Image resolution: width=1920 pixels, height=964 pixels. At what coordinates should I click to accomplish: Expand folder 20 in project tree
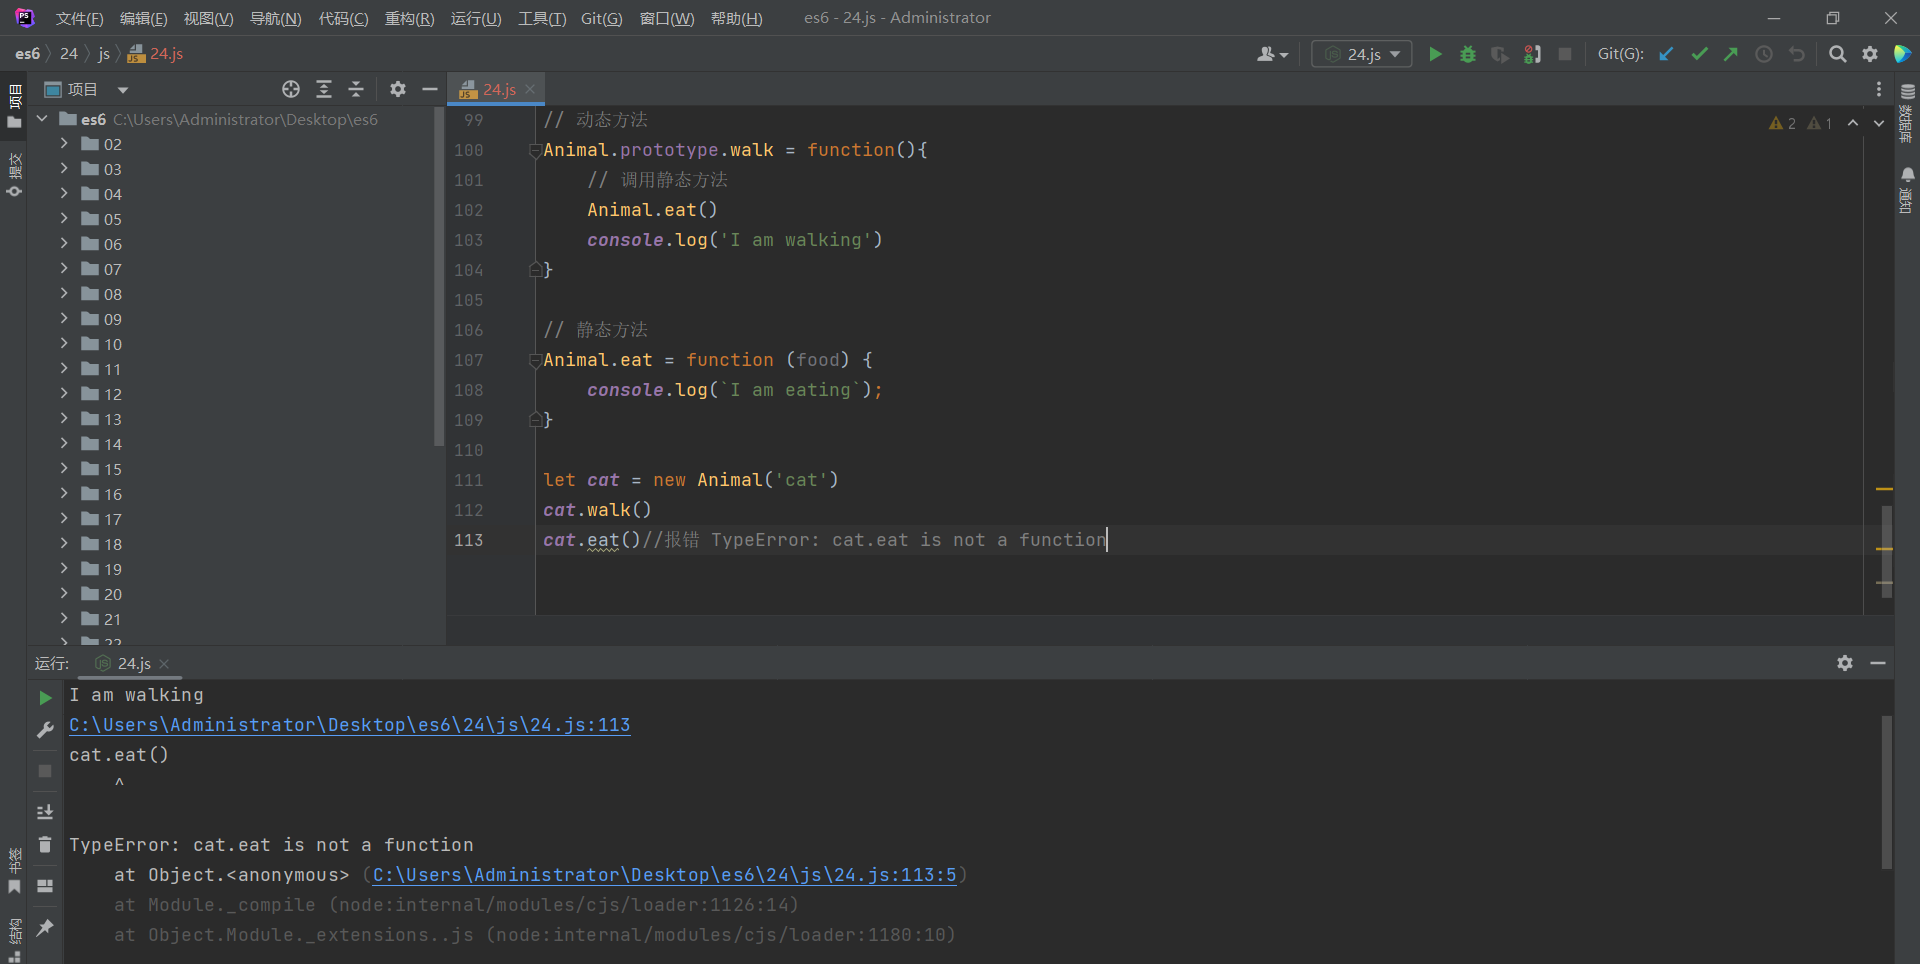pyautogui.click(x=64, y=593)
